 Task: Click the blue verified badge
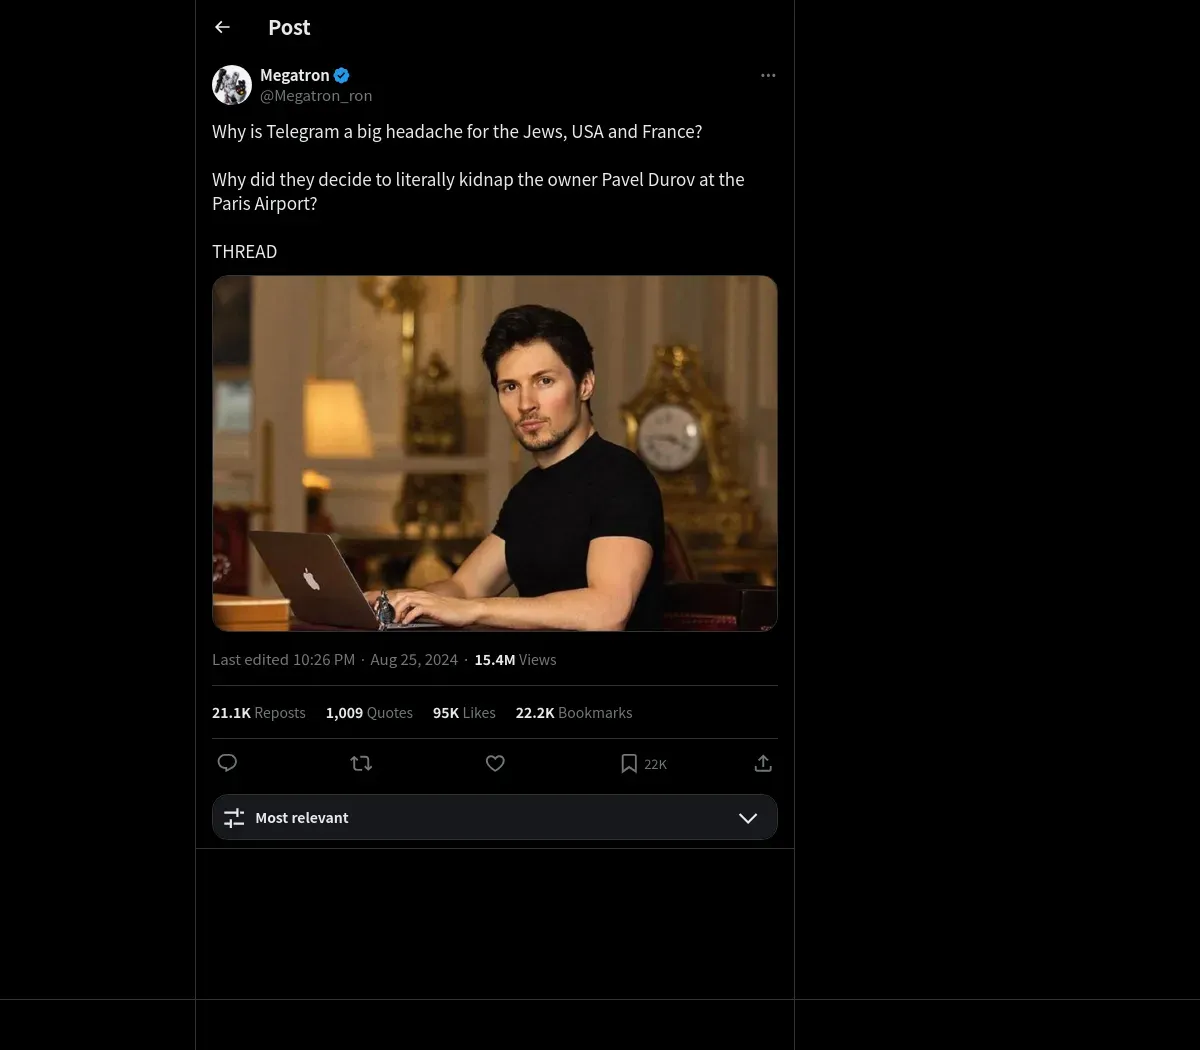[342, 75]
